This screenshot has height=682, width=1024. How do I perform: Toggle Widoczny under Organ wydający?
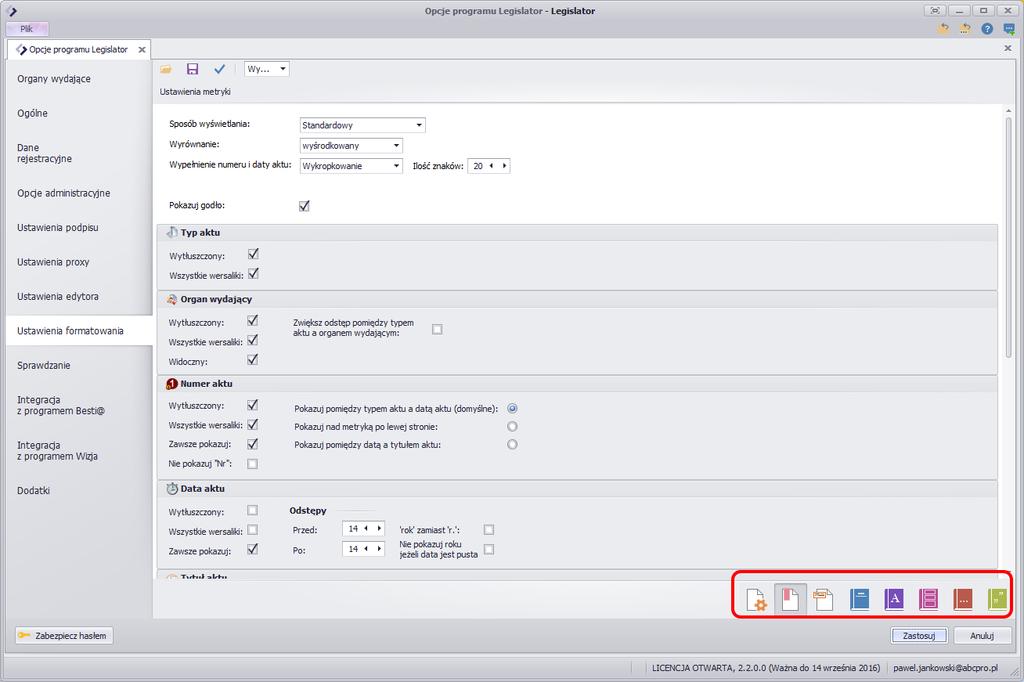(252, 360)
